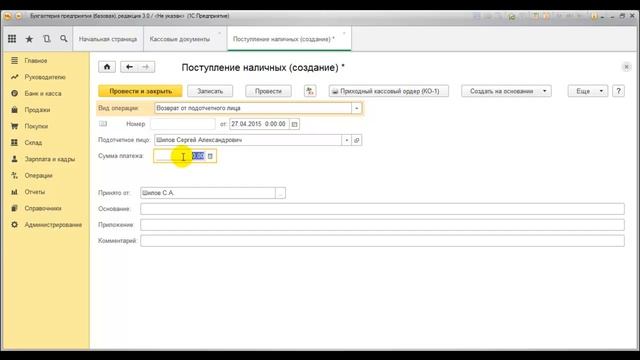This screenshot has width=640, height=360.
Task: Open Продажи section
Action: (x=37, y=110)
